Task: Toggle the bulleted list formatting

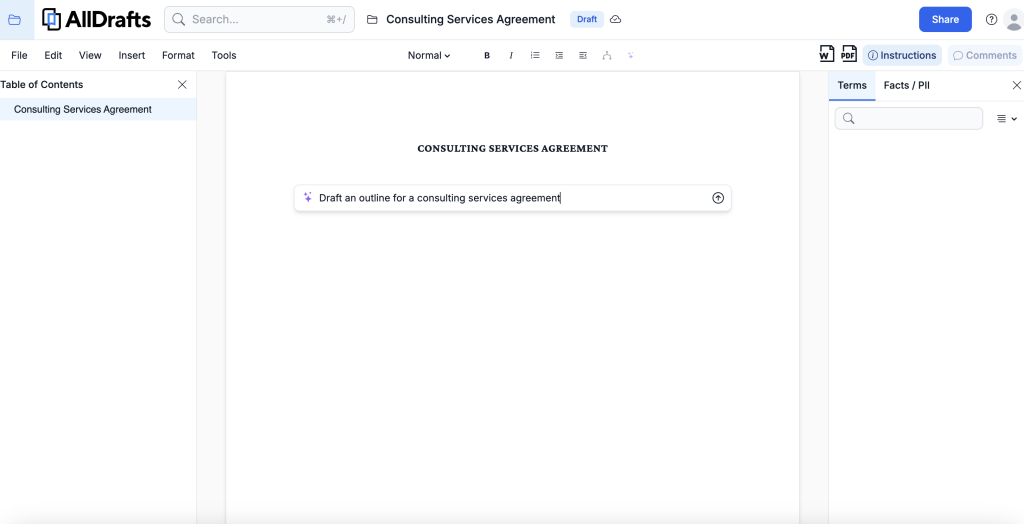Action: pos(535,56)
